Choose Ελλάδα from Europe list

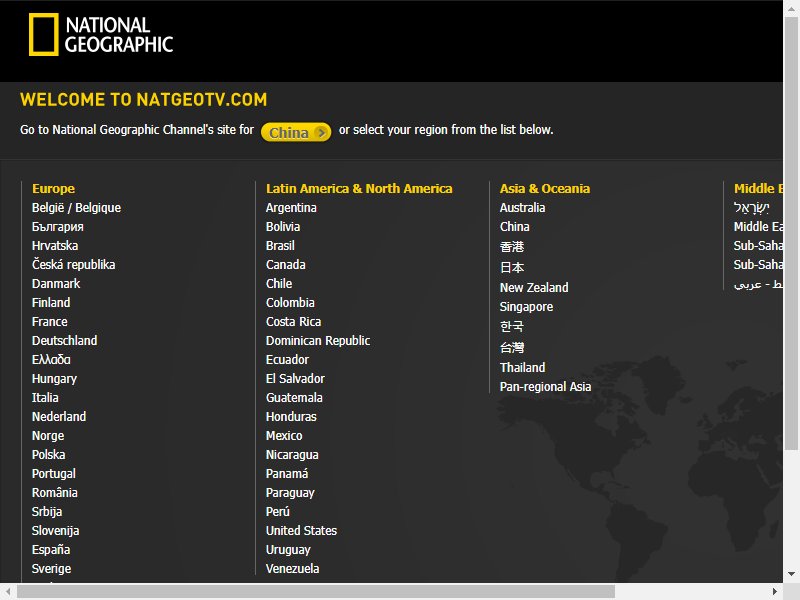[51, 359]
